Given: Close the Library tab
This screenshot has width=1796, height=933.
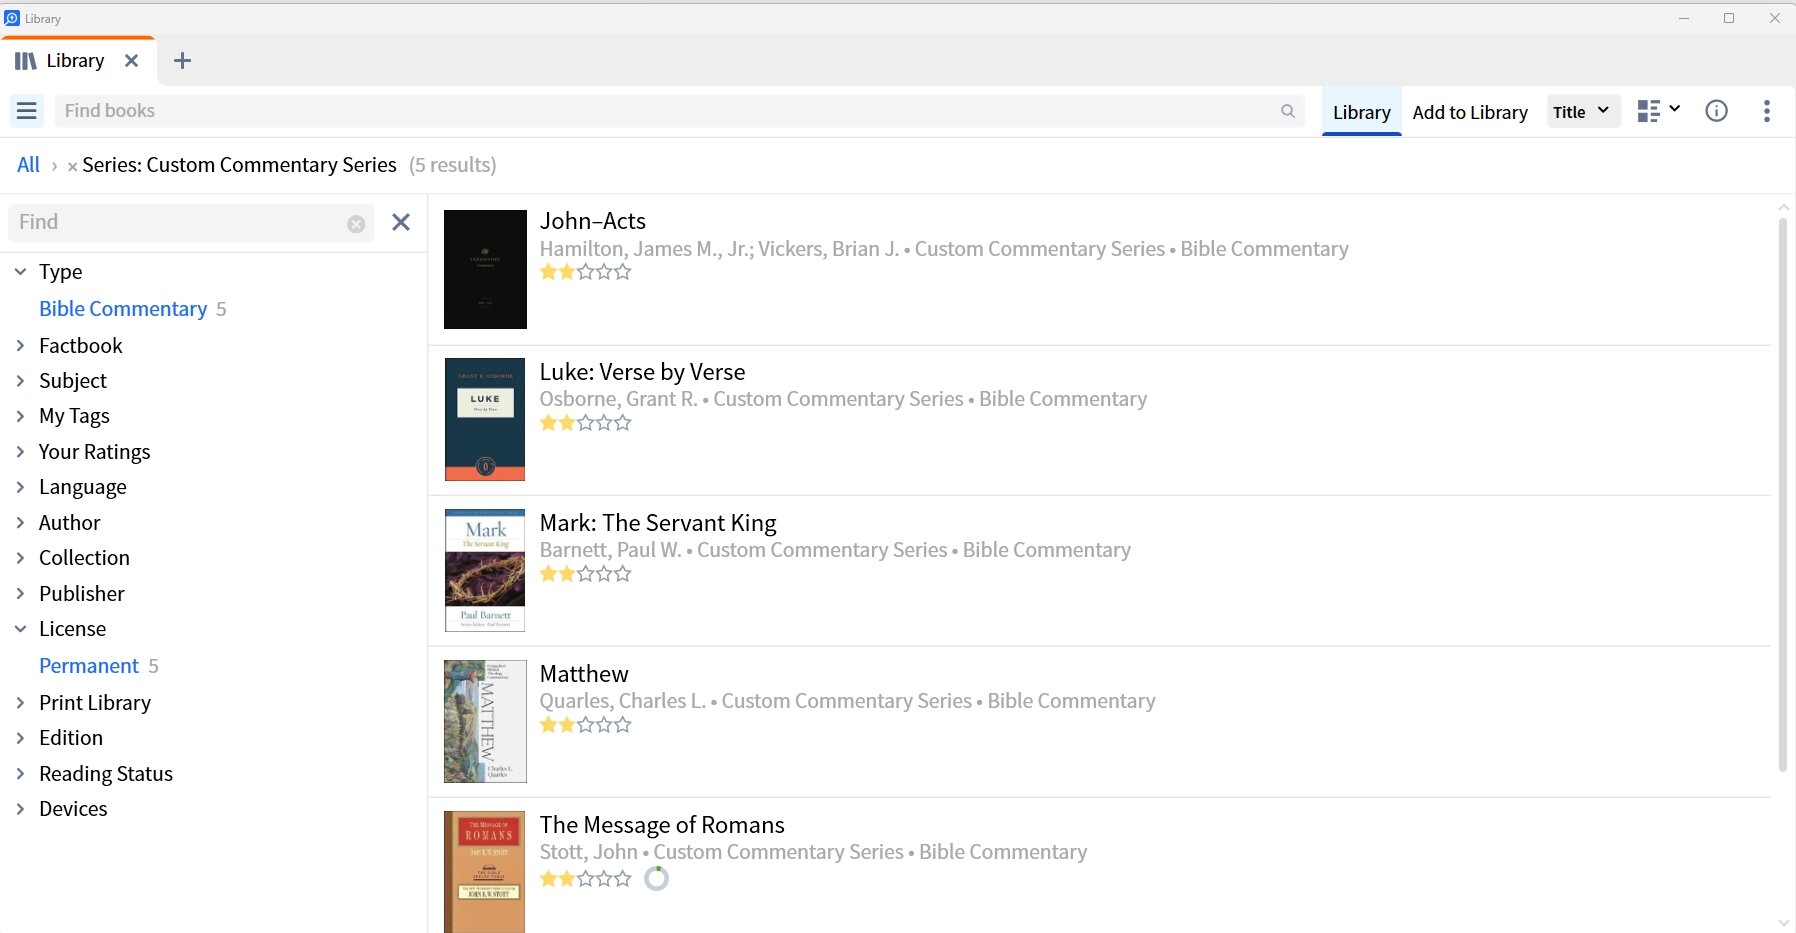Looking at the screenshot, I should [131, 61].
